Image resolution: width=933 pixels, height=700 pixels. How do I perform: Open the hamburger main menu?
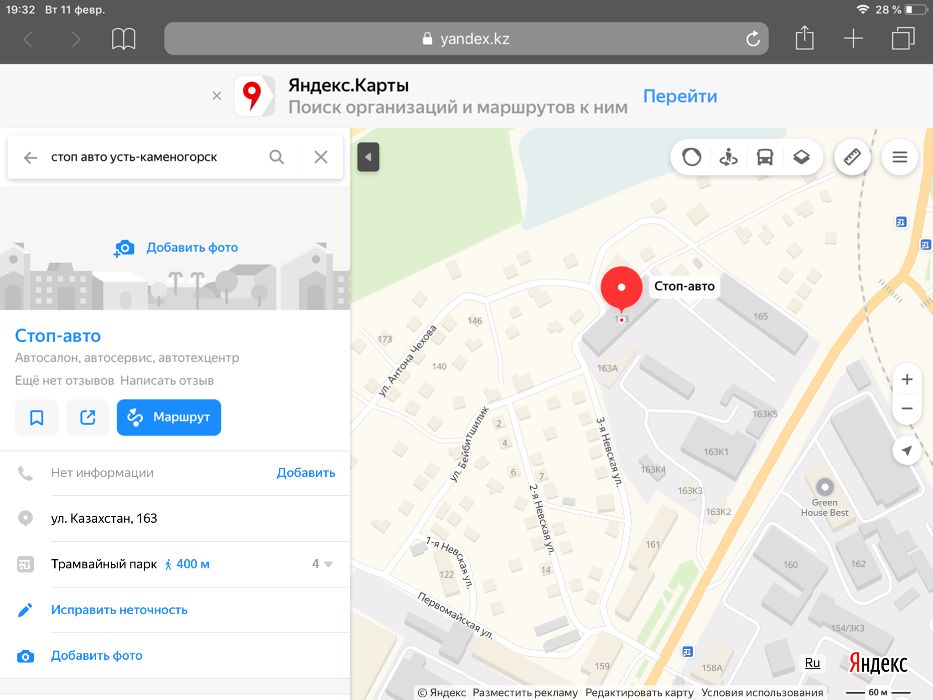coord(900,157)
